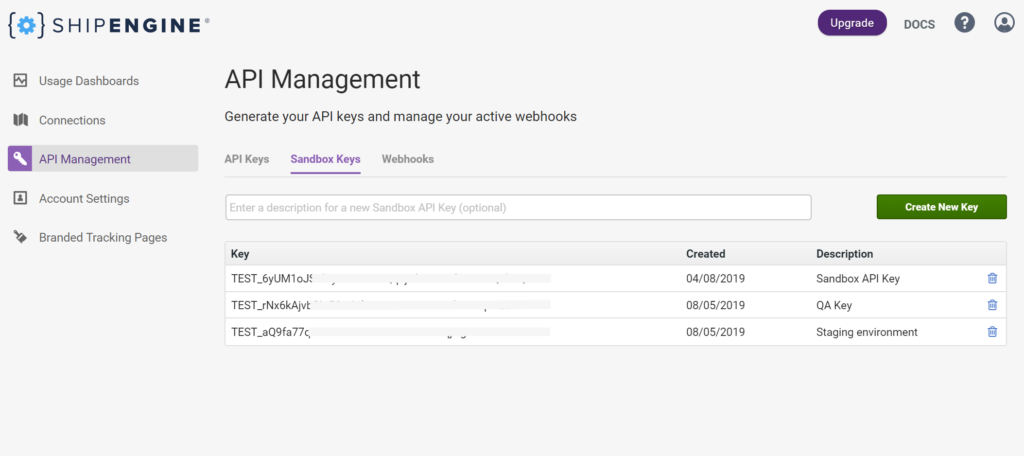The image size is (1024, 456).
Task: Click the Branded Tracking Pages tag icon
Action: pyautogui.click(x=20, y=237)
